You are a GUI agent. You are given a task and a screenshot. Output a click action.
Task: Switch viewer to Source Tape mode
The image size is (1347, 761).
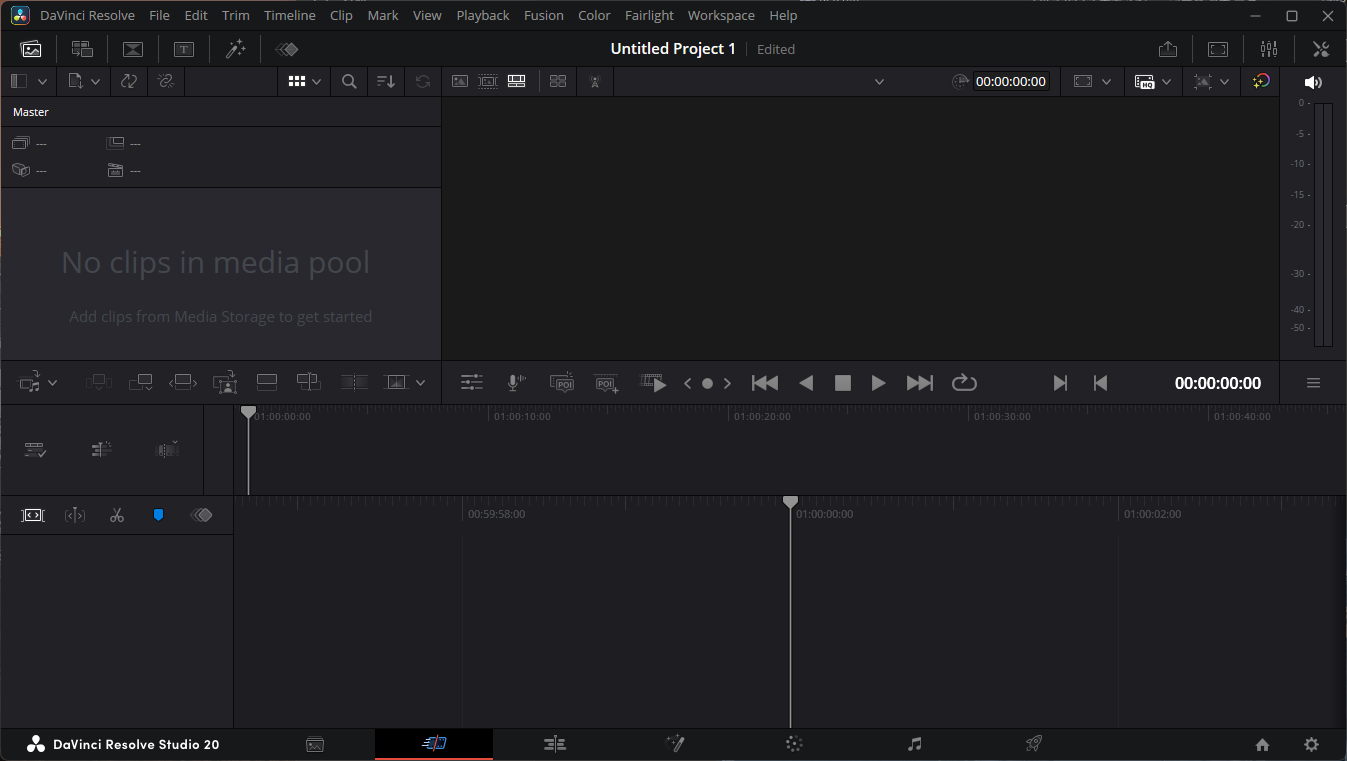[488, 82]
